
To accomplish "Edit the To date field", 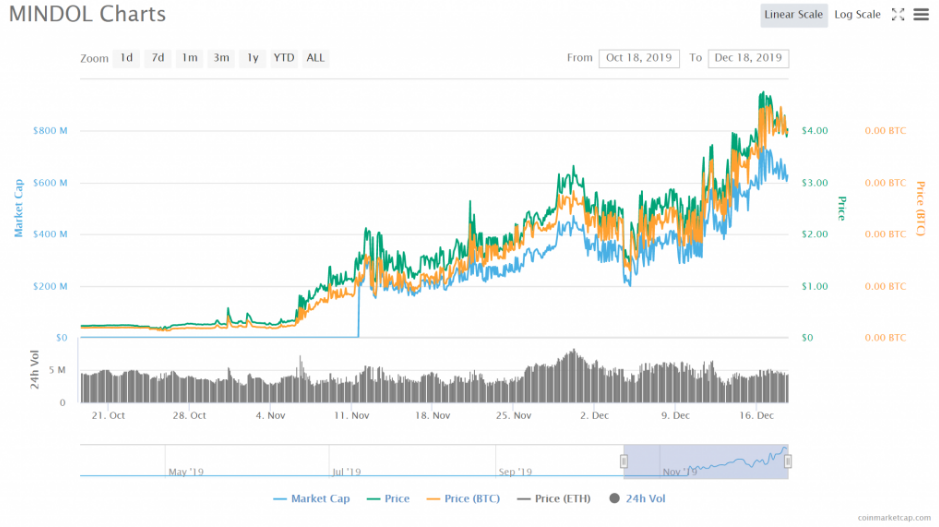I will (748, 58).
